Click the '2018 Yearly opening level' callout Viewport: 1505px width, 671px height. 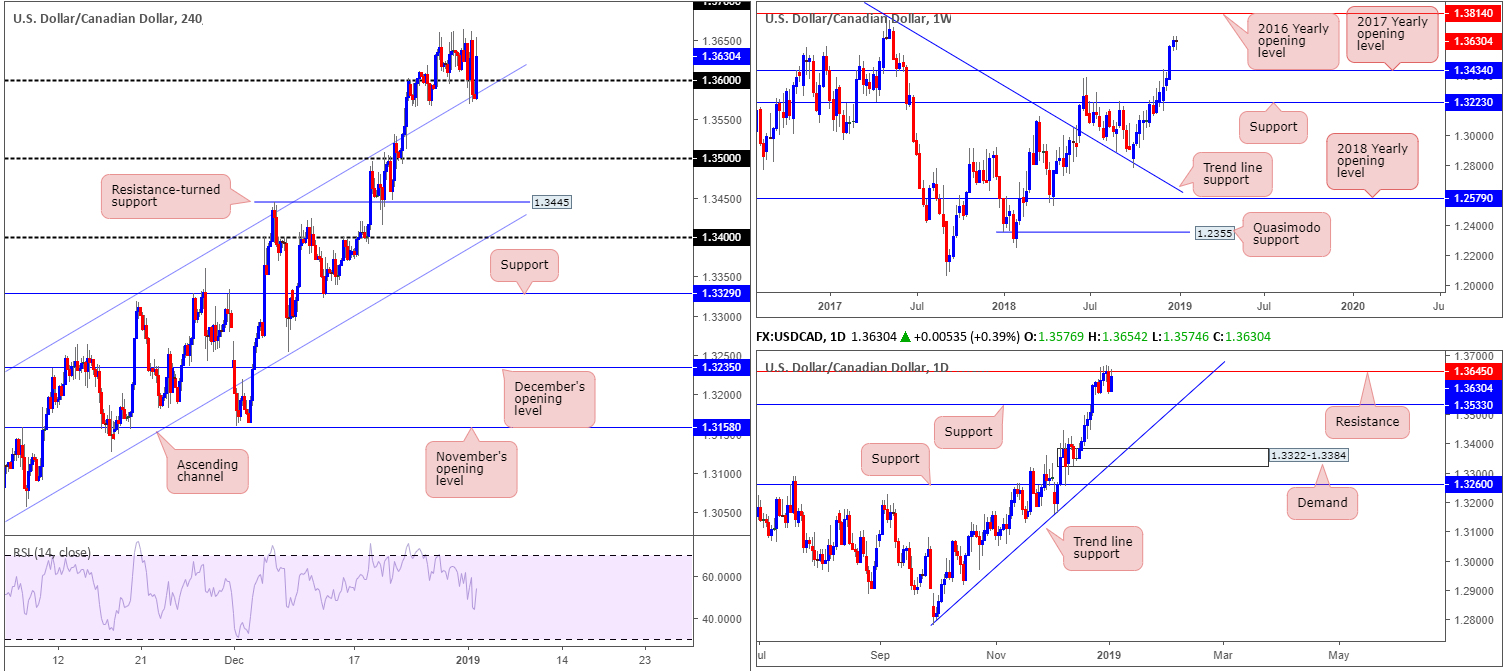click(x=1371, y=161)
